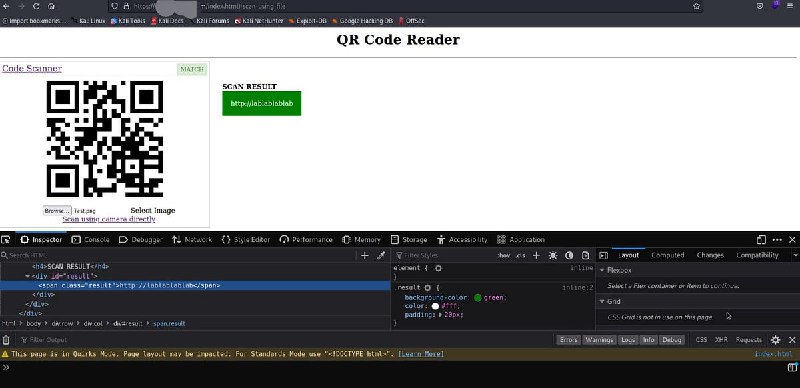Open the Accessibility tab

pos(462,239)
